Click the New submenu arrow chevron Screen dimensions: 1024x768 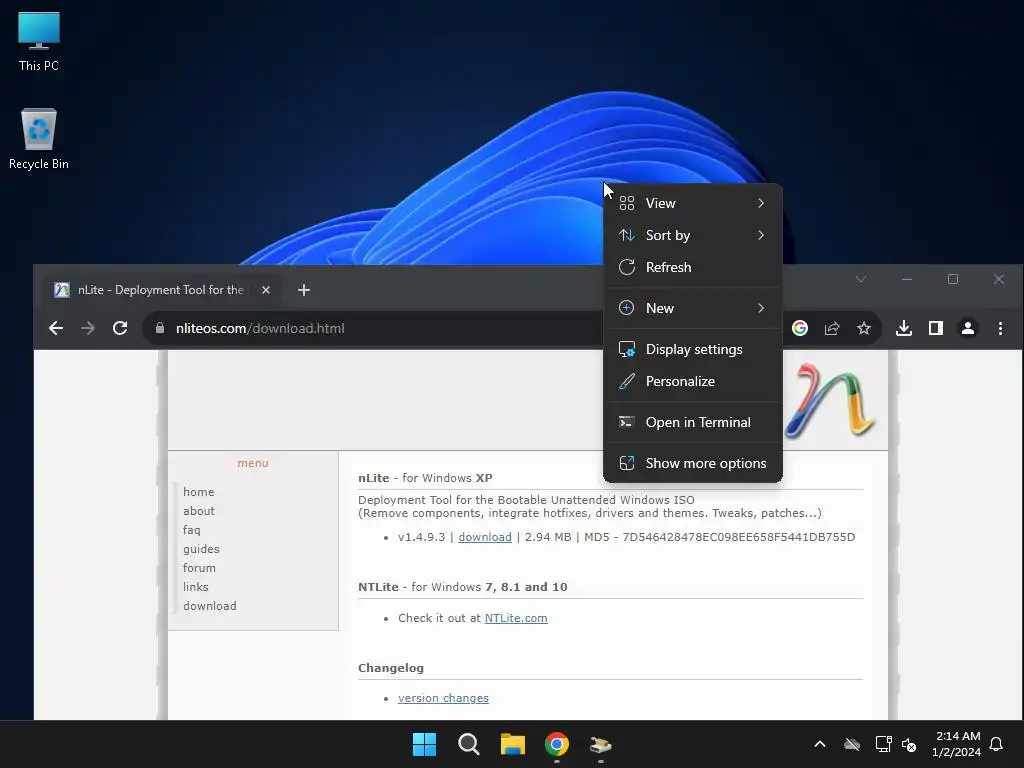pos(761,308)
